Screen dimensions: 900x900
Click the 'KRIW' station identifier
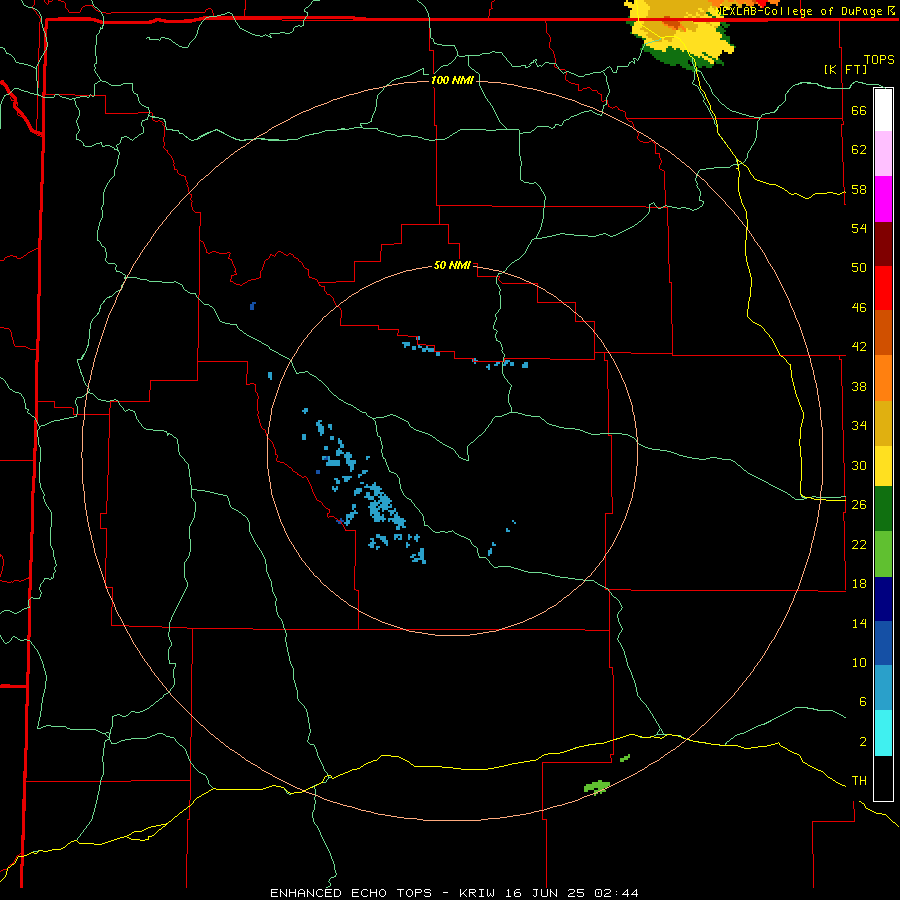(478, 893)
